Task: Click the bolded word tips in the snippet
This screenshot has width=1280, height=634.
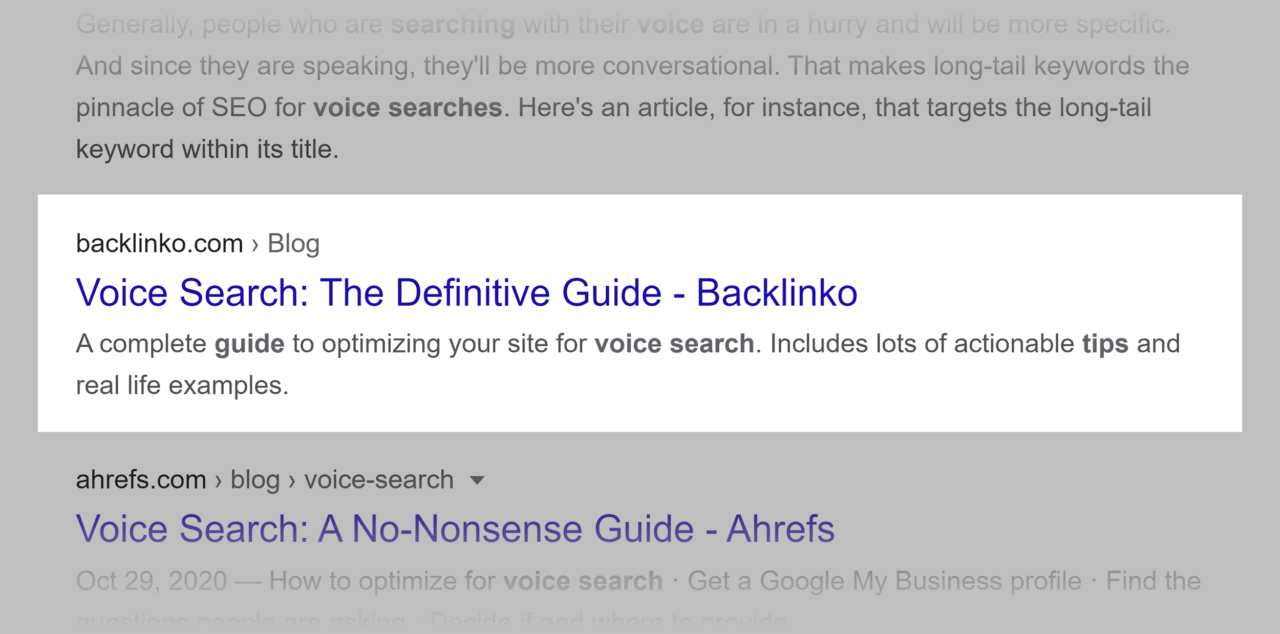Action: pyautogui.click(x=1105, y=343)
